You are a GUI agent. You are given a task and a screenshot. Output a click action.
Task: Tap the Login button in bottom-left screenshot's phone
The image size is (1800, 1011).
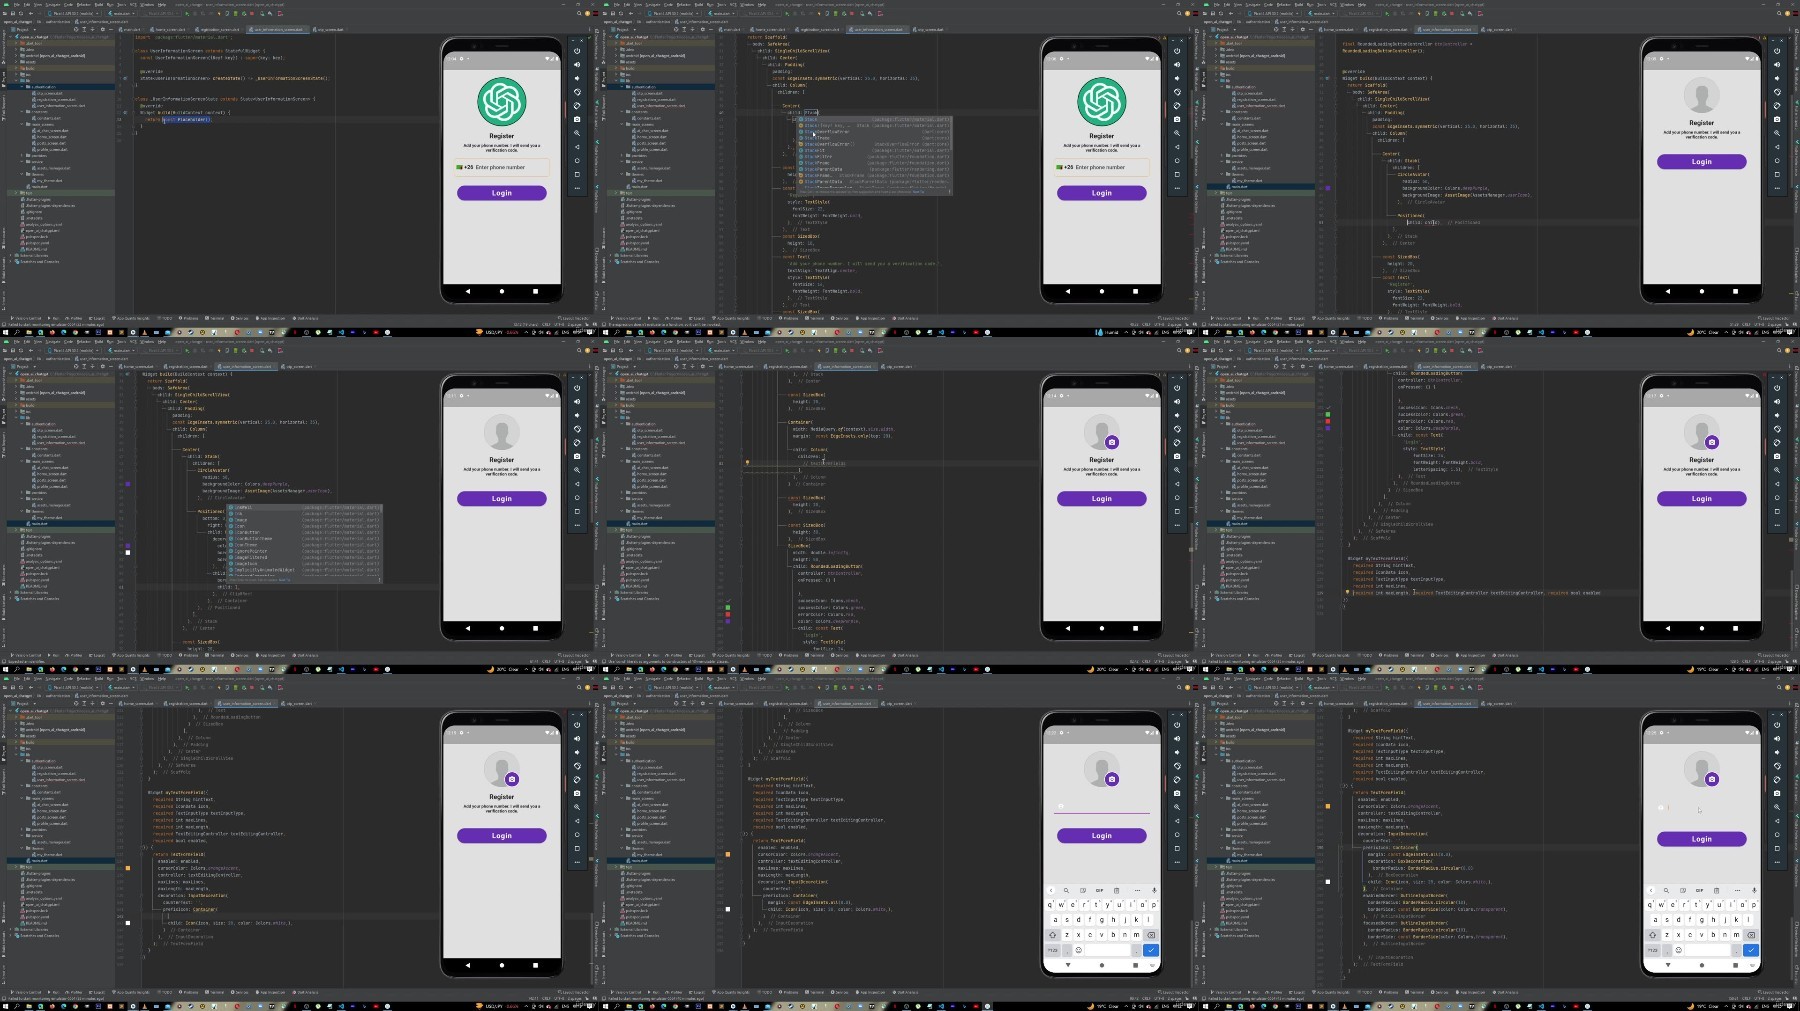click(502, 835)
